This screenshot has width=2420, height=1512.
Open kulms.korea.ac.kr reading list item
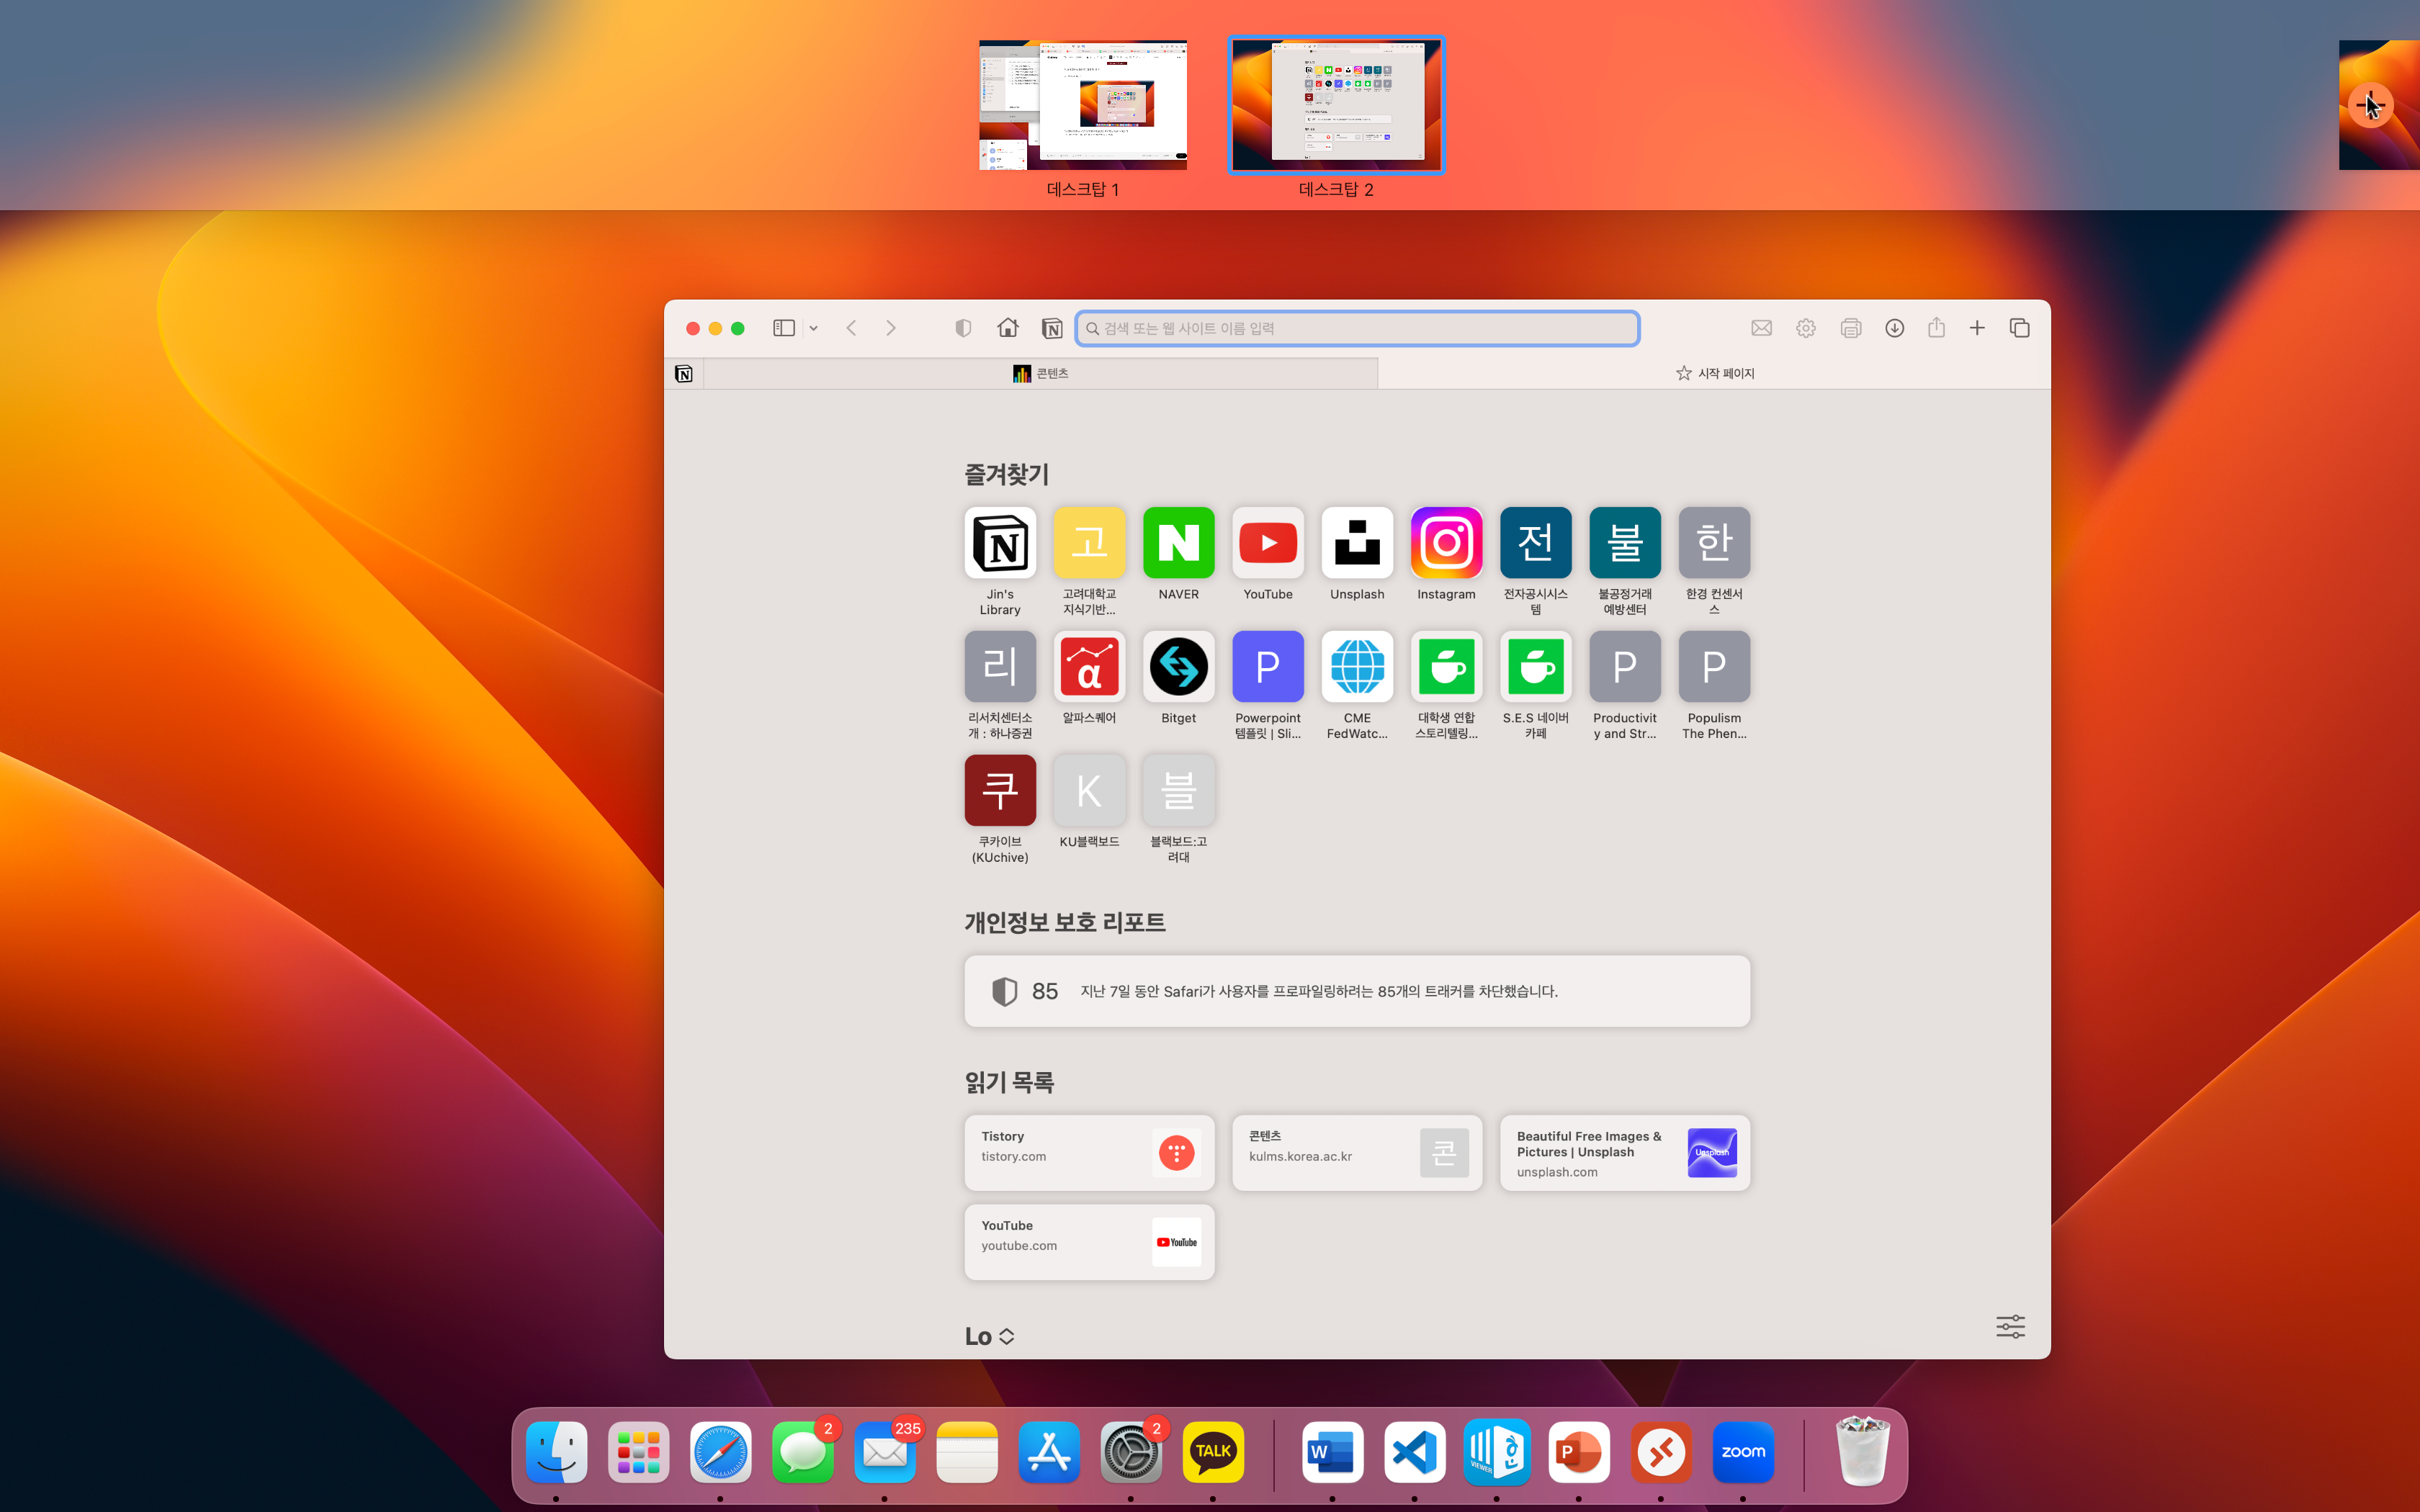click(1357, 1152)
